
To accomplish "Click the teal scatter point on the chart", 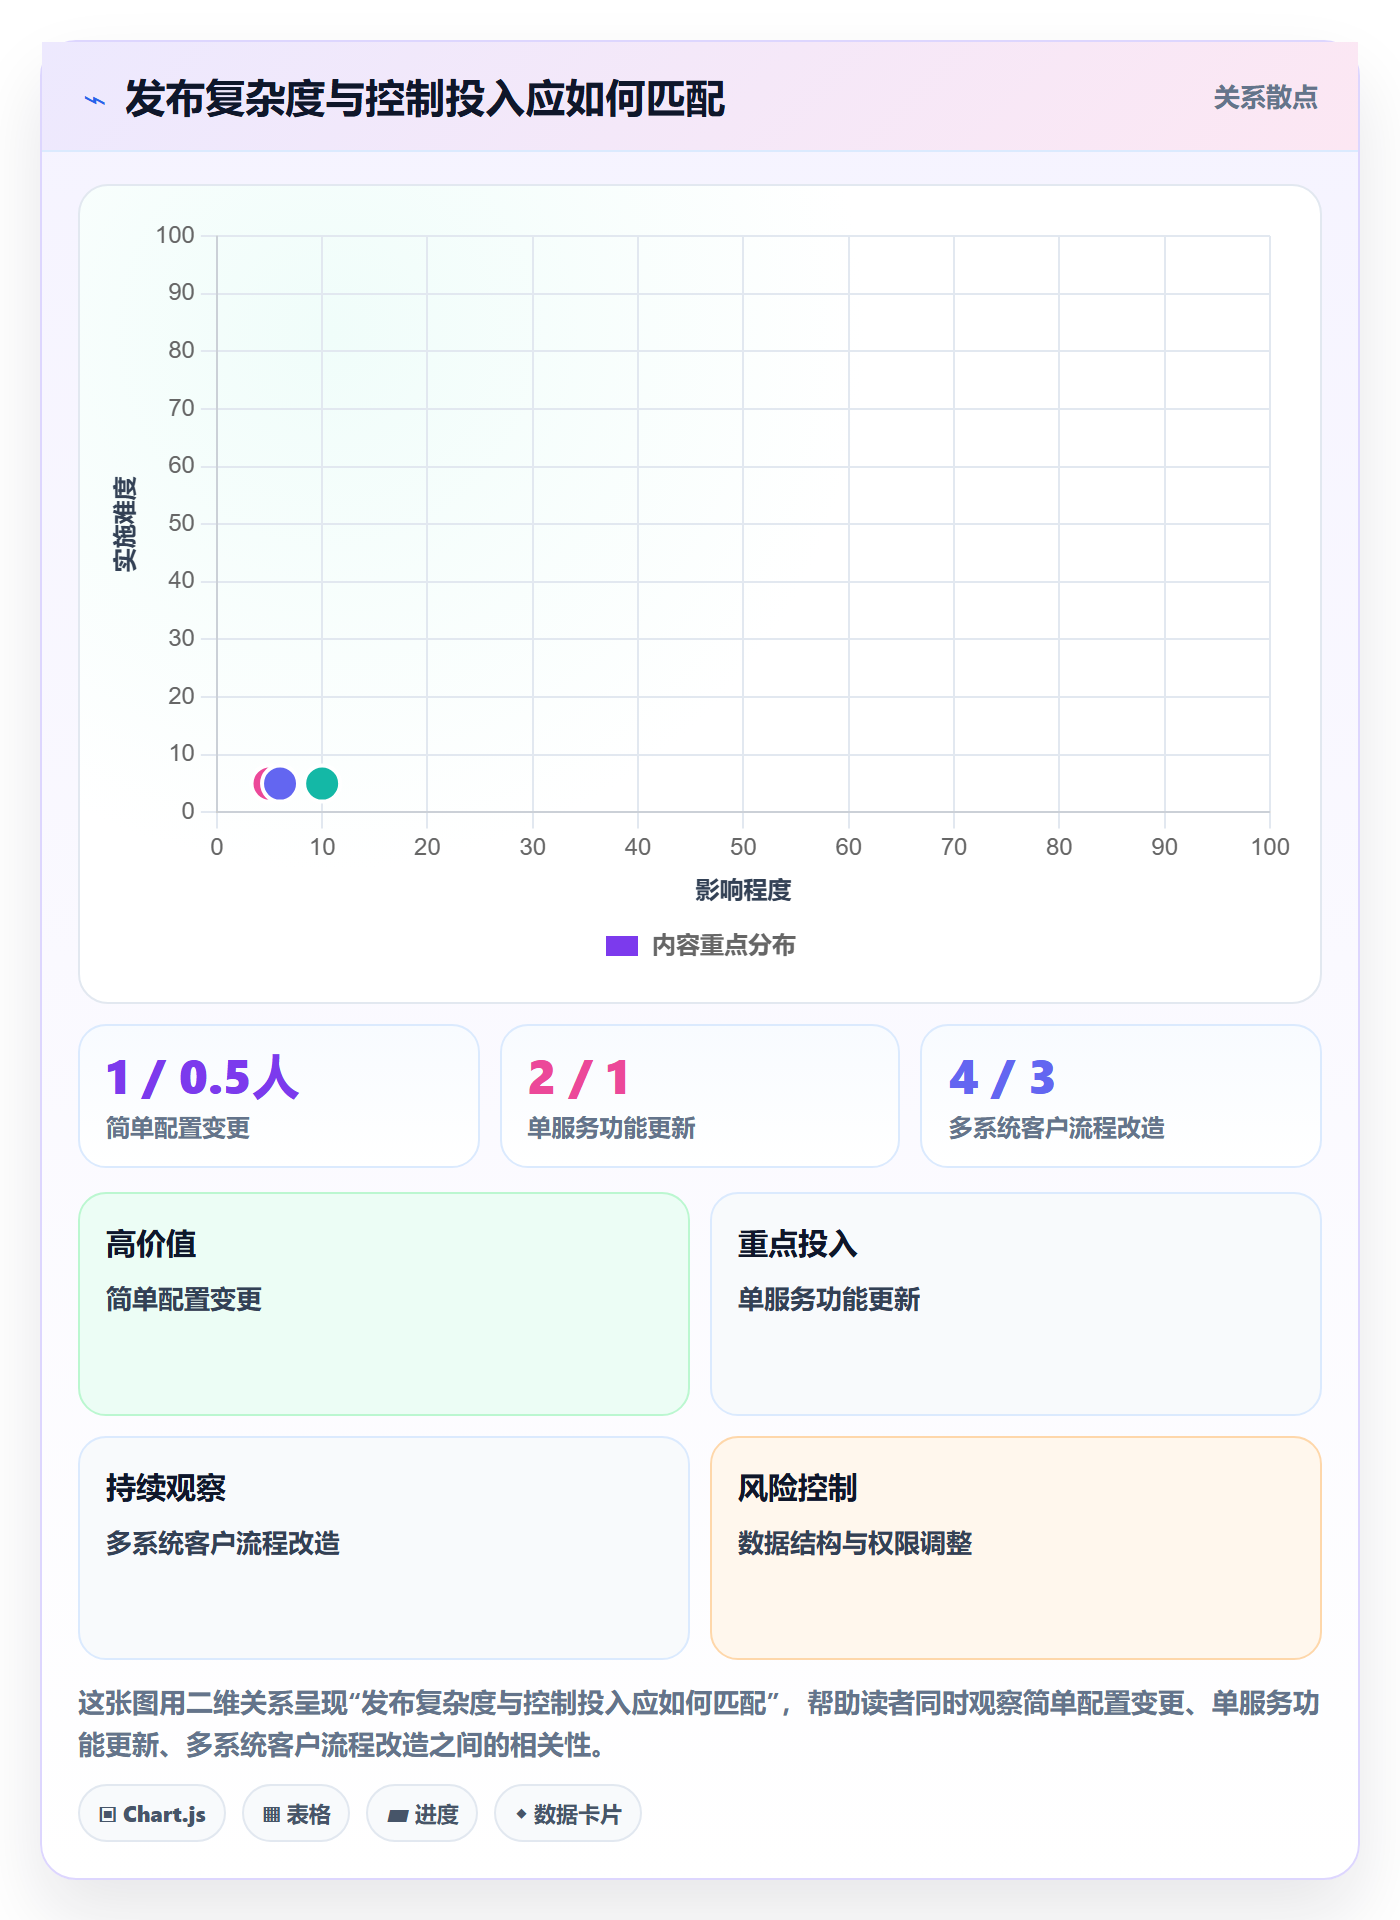I will tap(322, 784).
